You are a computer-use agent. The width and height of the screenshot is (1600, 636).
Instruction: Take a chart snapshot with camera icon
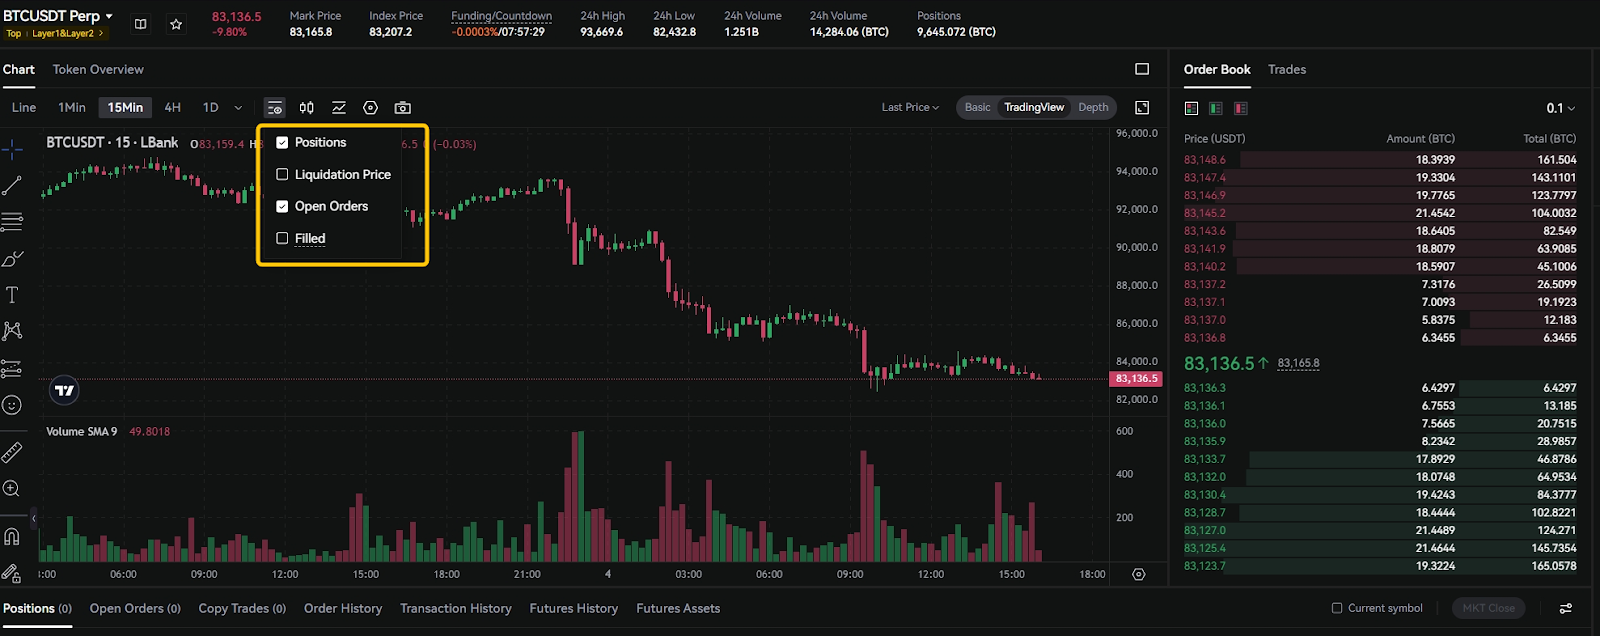click(x=403, y=108)
